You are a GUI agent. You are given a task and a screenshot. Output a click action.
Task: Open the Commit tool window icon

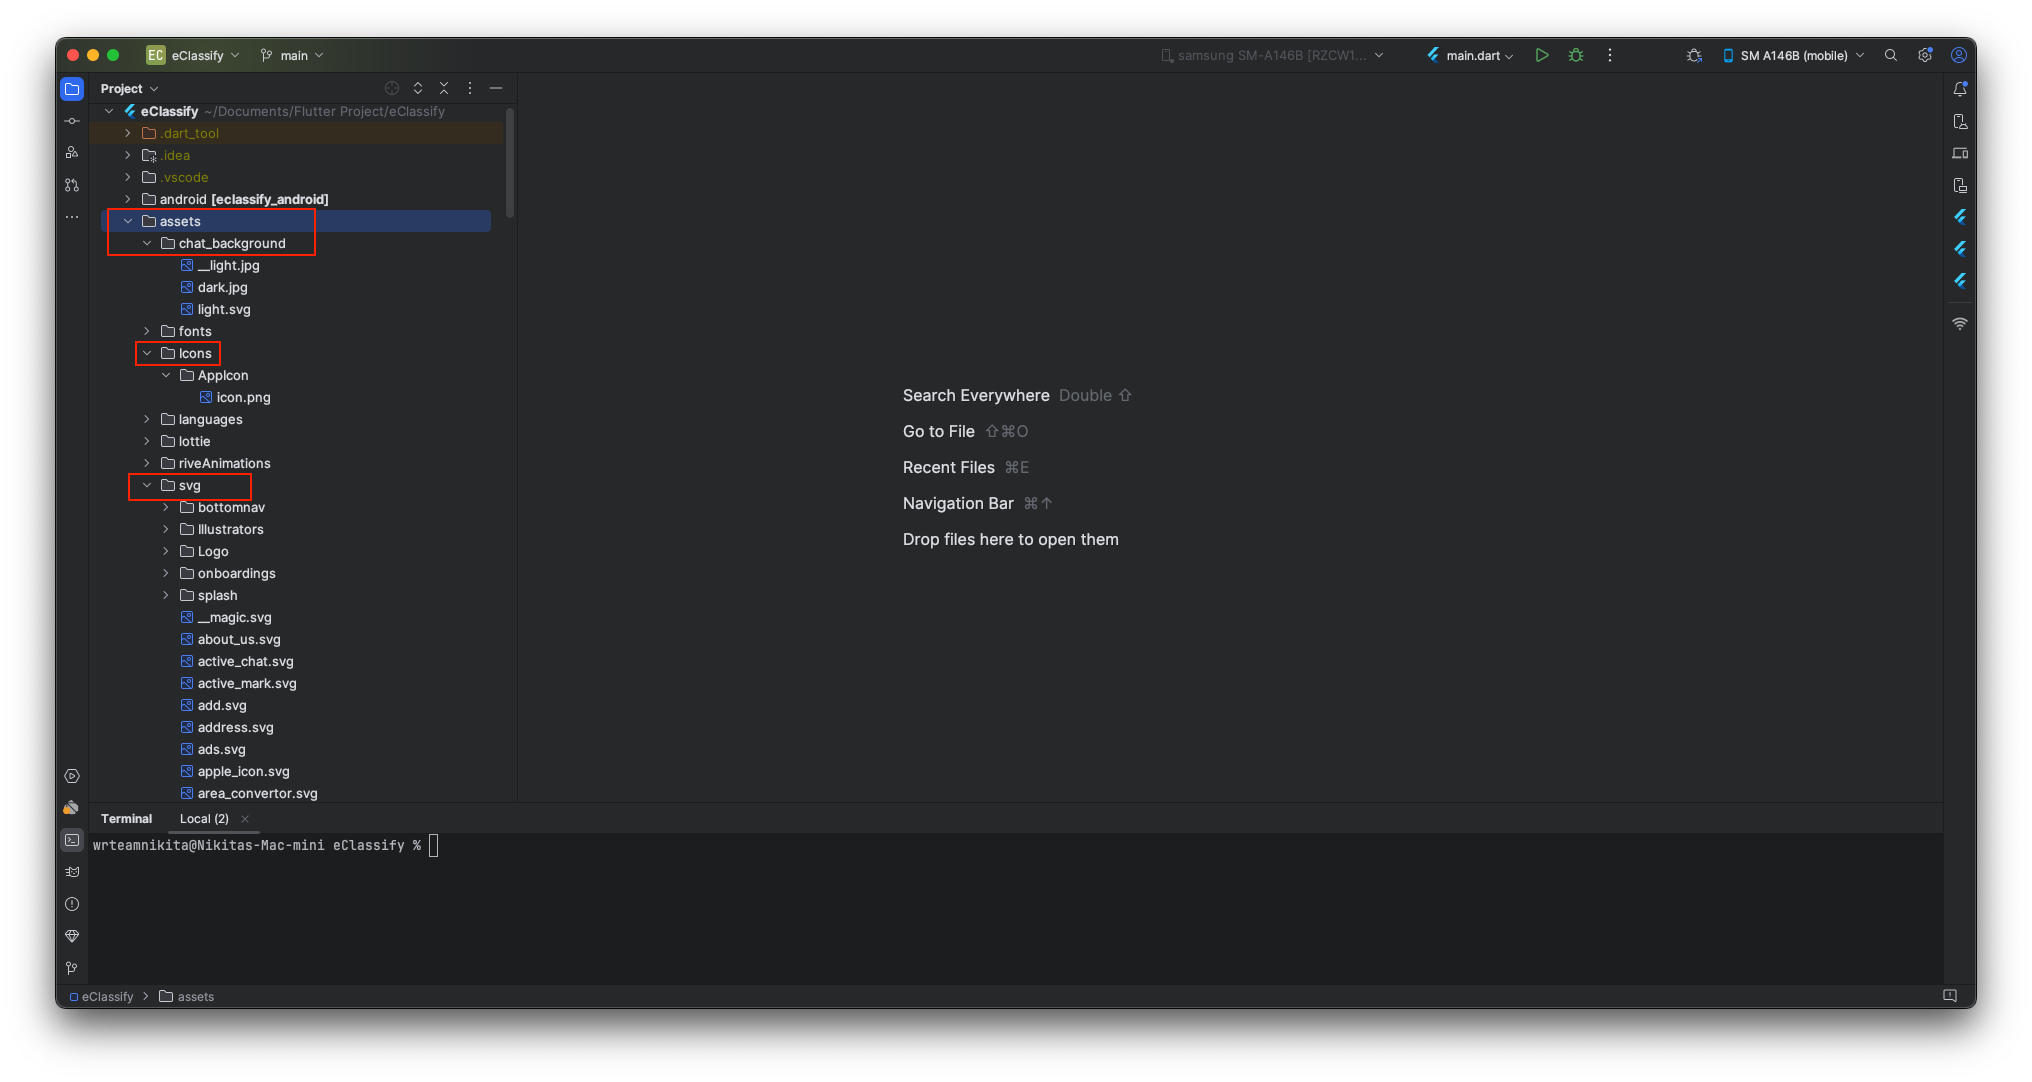[x=72, y=121]
